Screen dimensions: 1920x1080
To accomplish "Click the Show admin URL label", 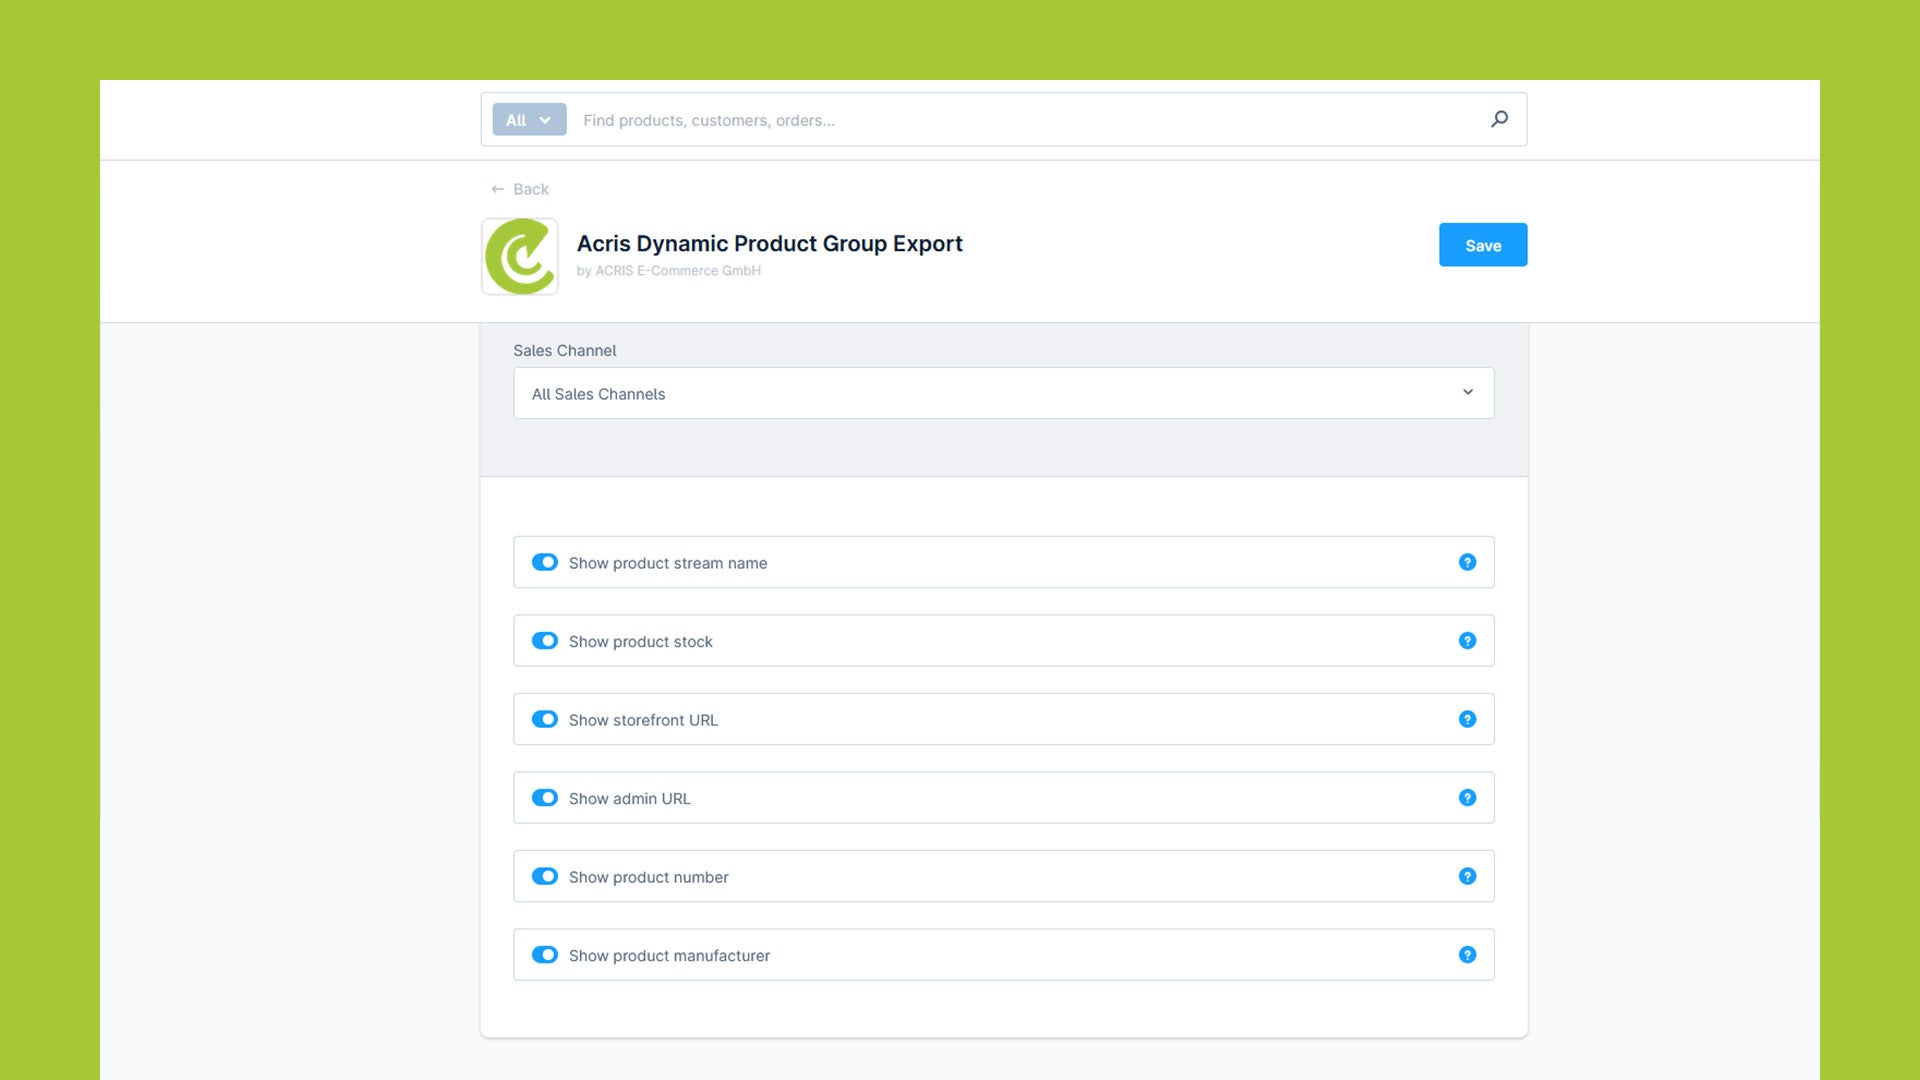I will point(629,799).
